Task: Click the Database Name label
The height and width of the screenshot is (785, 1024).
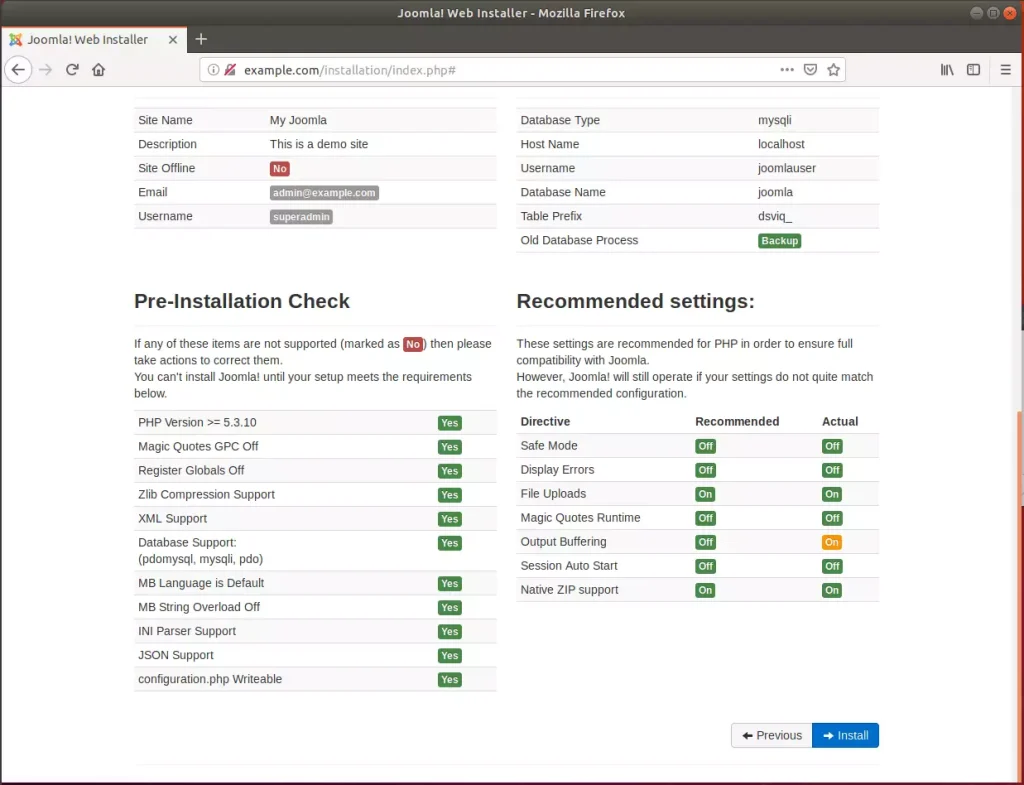Action: point(563,192)
